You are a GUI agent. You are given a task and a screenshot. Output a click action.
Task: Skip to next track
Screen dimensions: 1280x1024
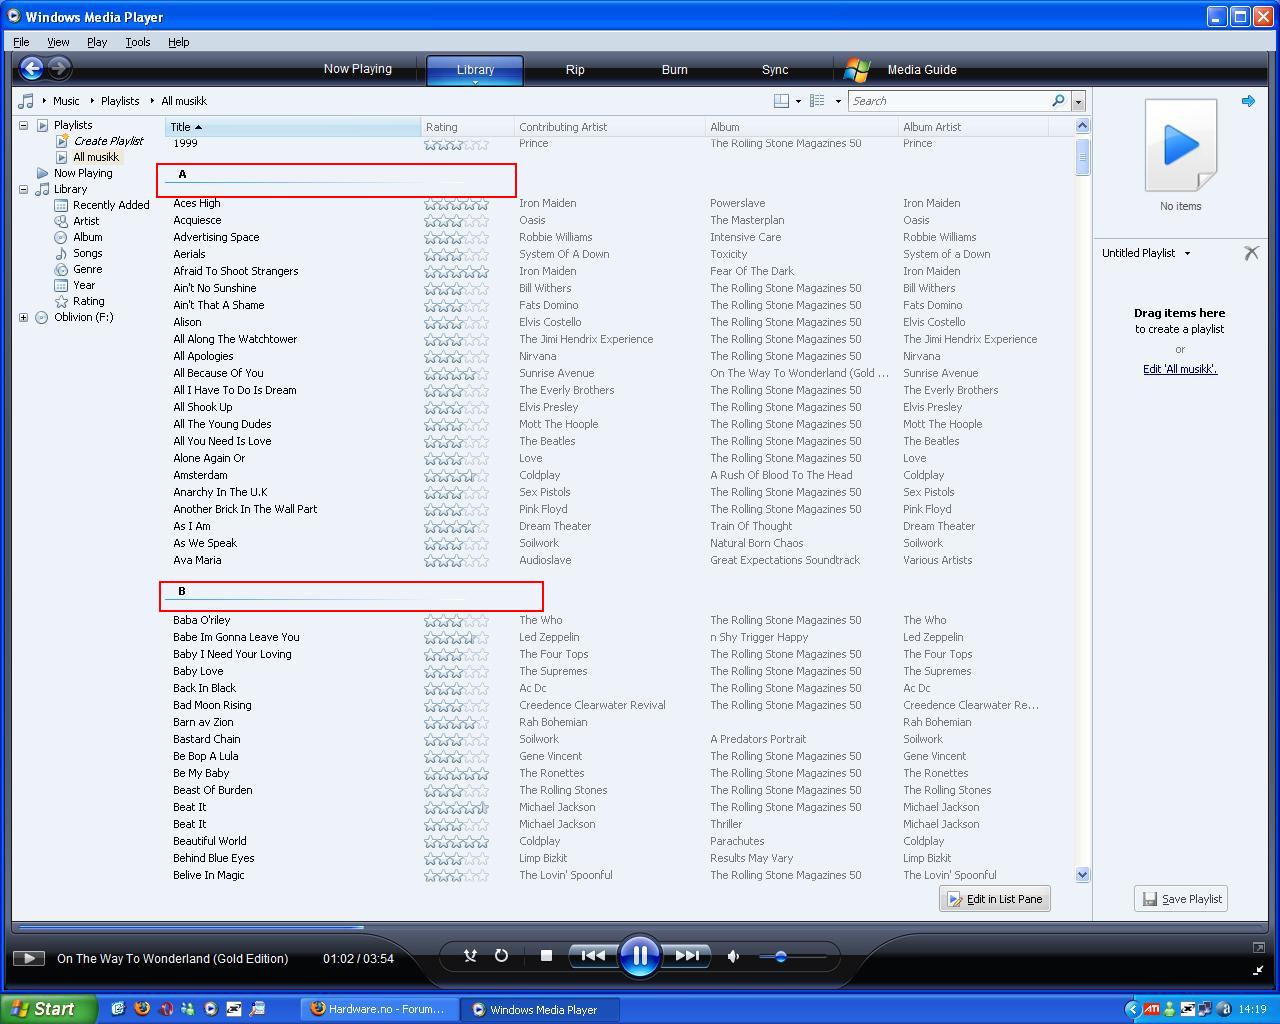pos(687,956)
